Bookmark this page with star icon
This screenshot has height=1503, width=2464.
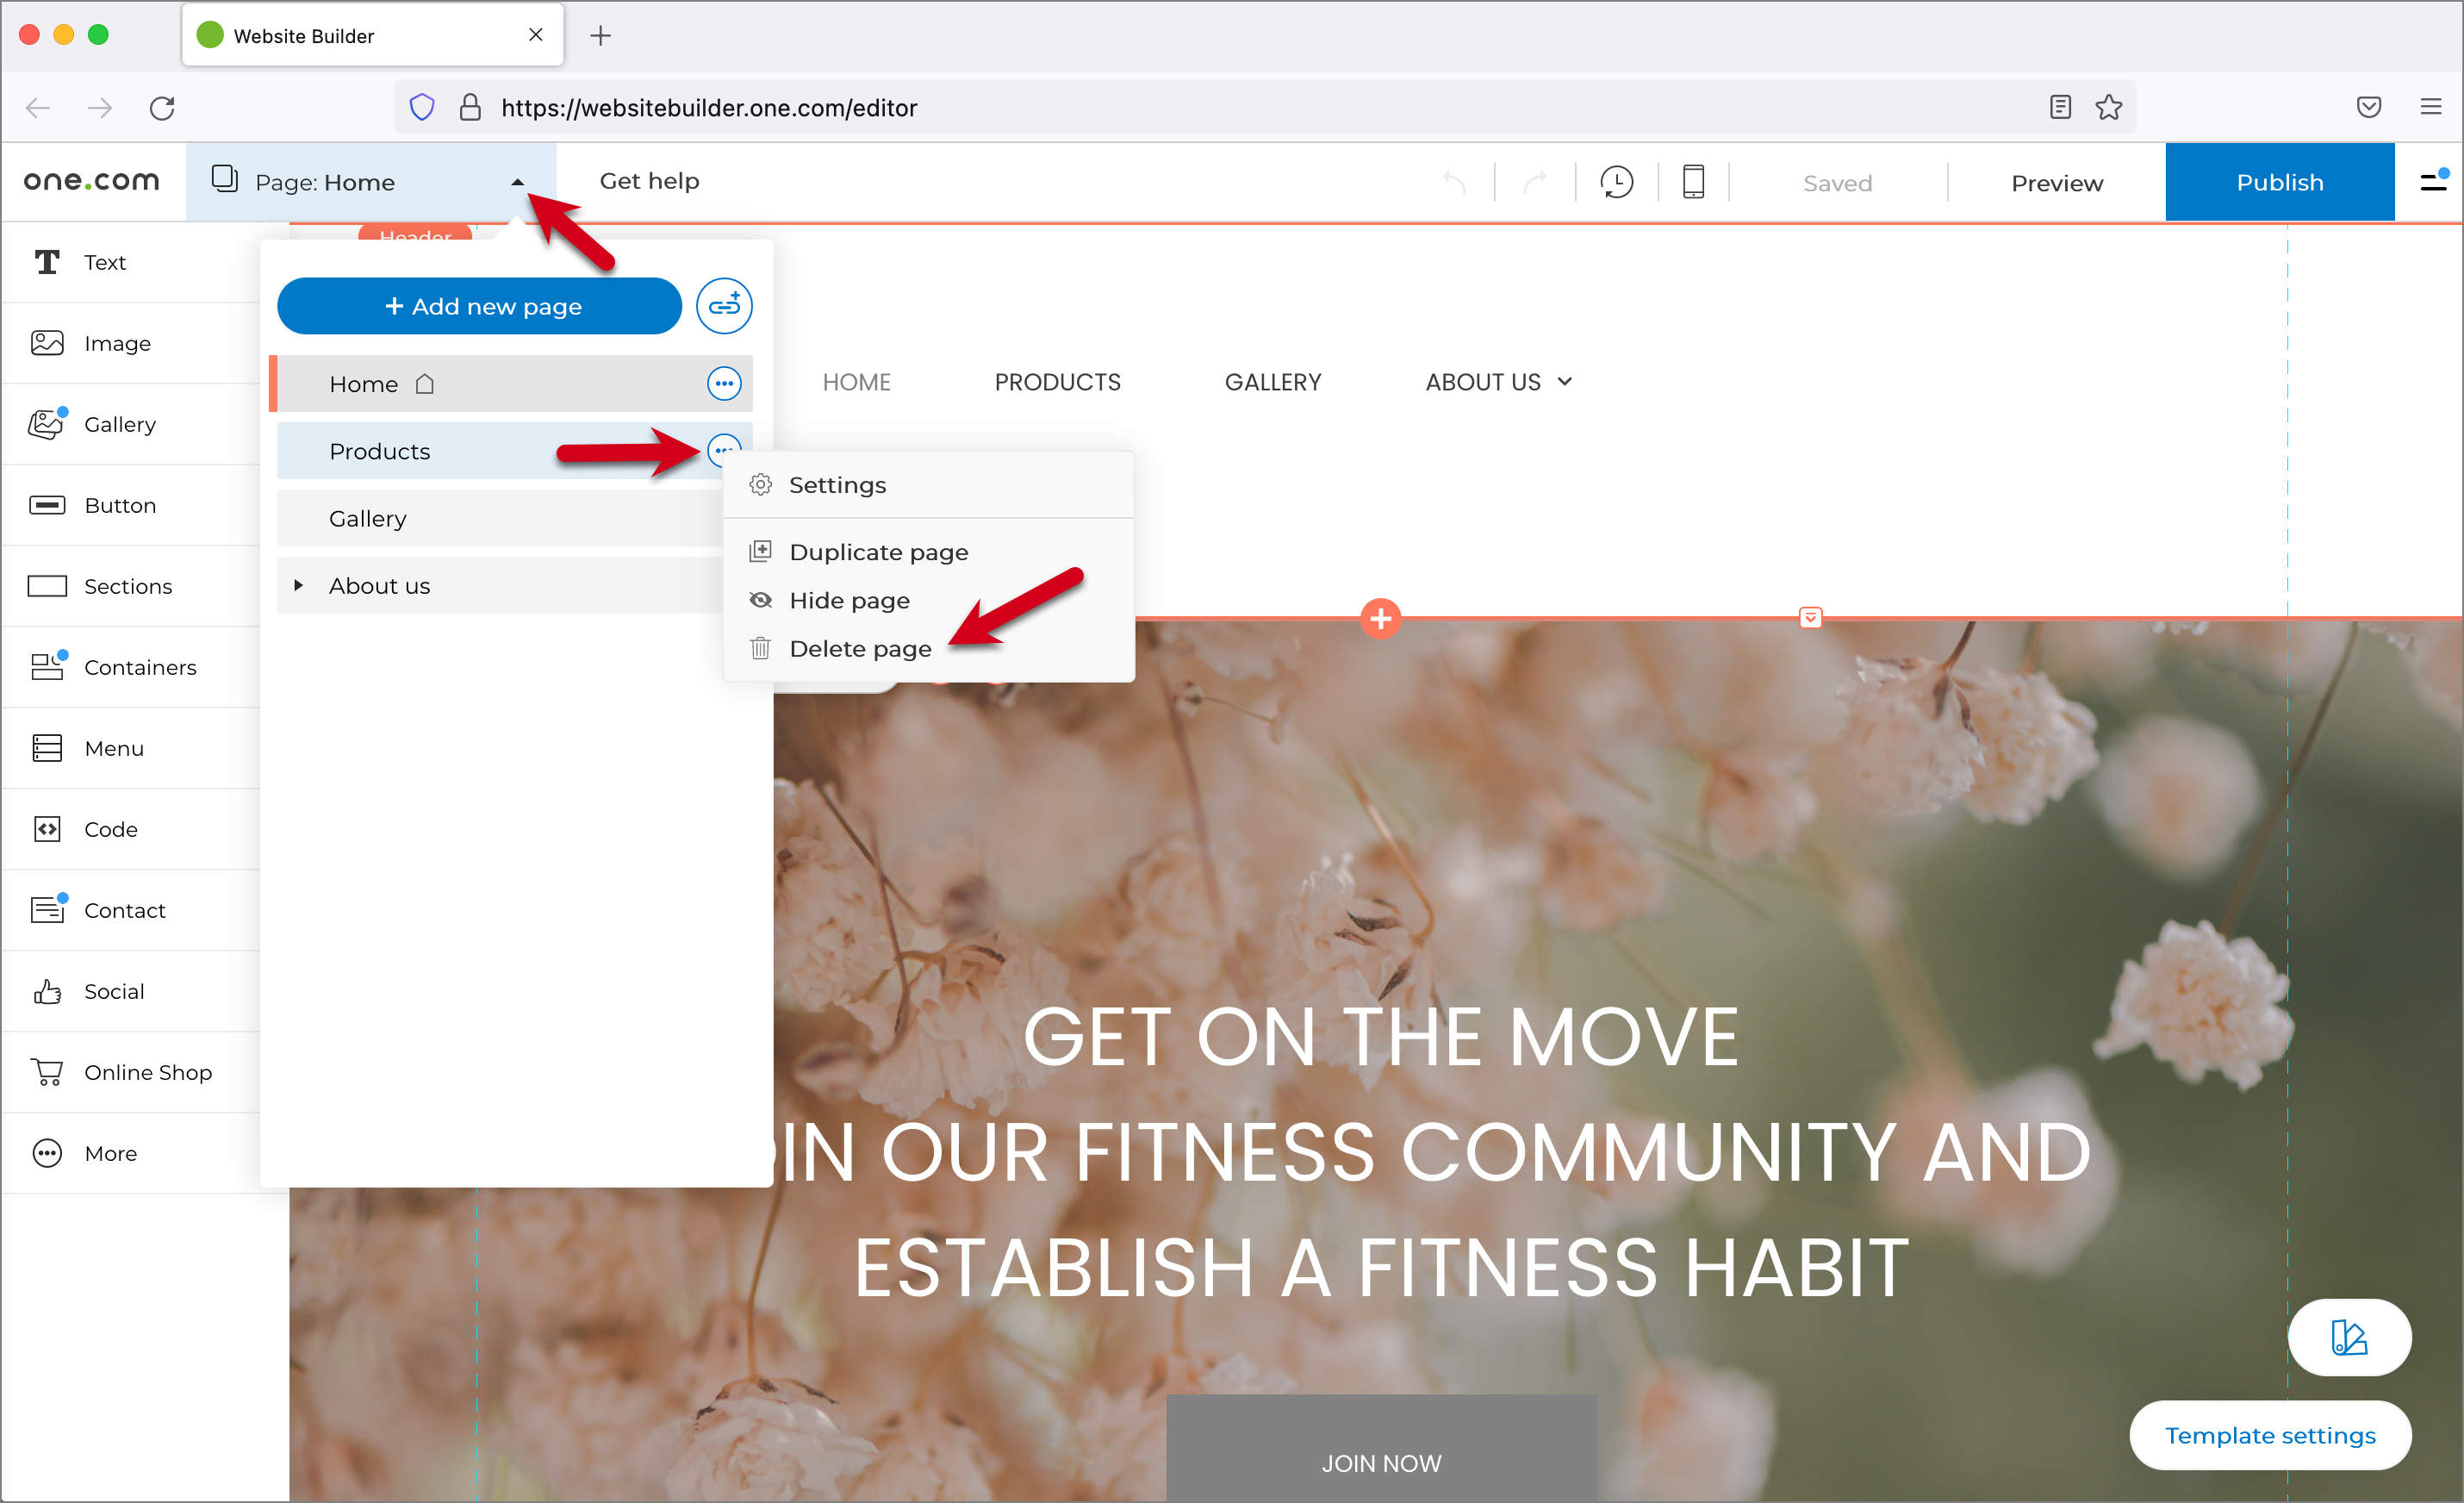point(2108,107)
